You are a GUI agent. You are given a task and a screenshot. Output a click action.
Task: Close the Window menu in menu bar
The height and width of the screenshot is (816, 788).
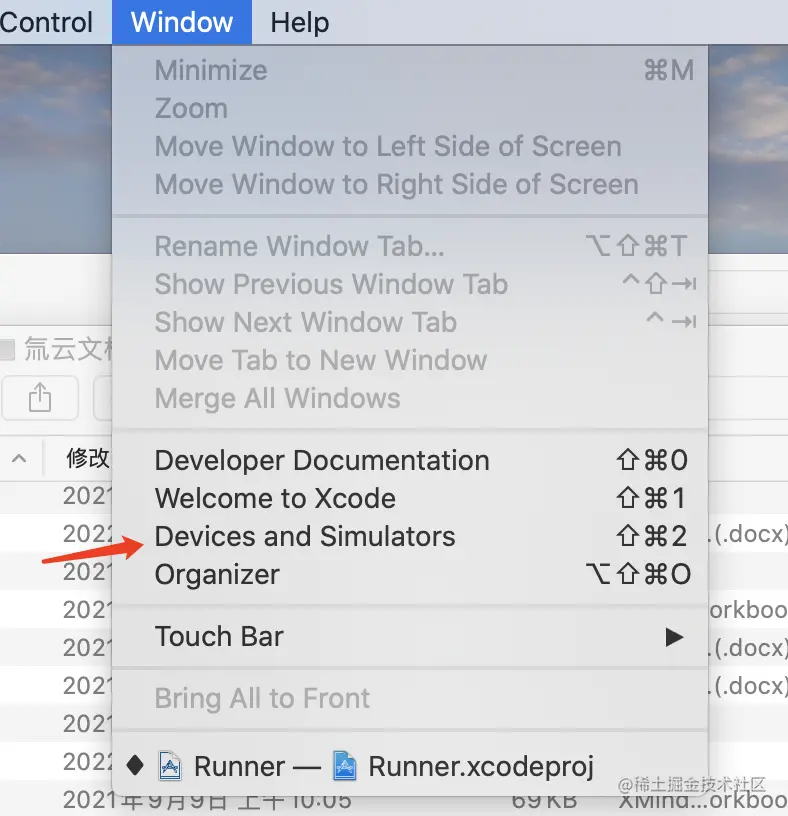coord(182,22)
